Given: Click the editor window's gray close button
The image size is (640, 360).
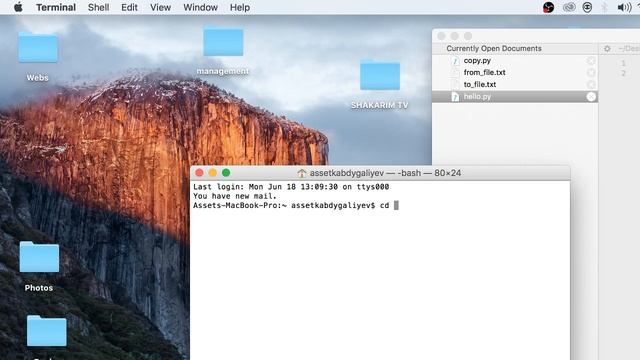Looking at the screenshot, I should click(441, 36).
